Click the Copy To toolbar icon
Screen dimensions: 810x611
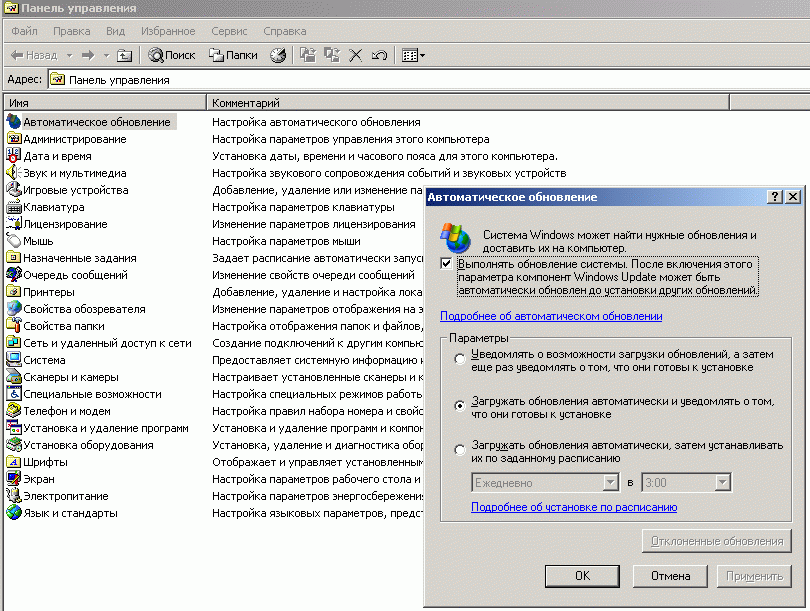[x=332, y=55]
